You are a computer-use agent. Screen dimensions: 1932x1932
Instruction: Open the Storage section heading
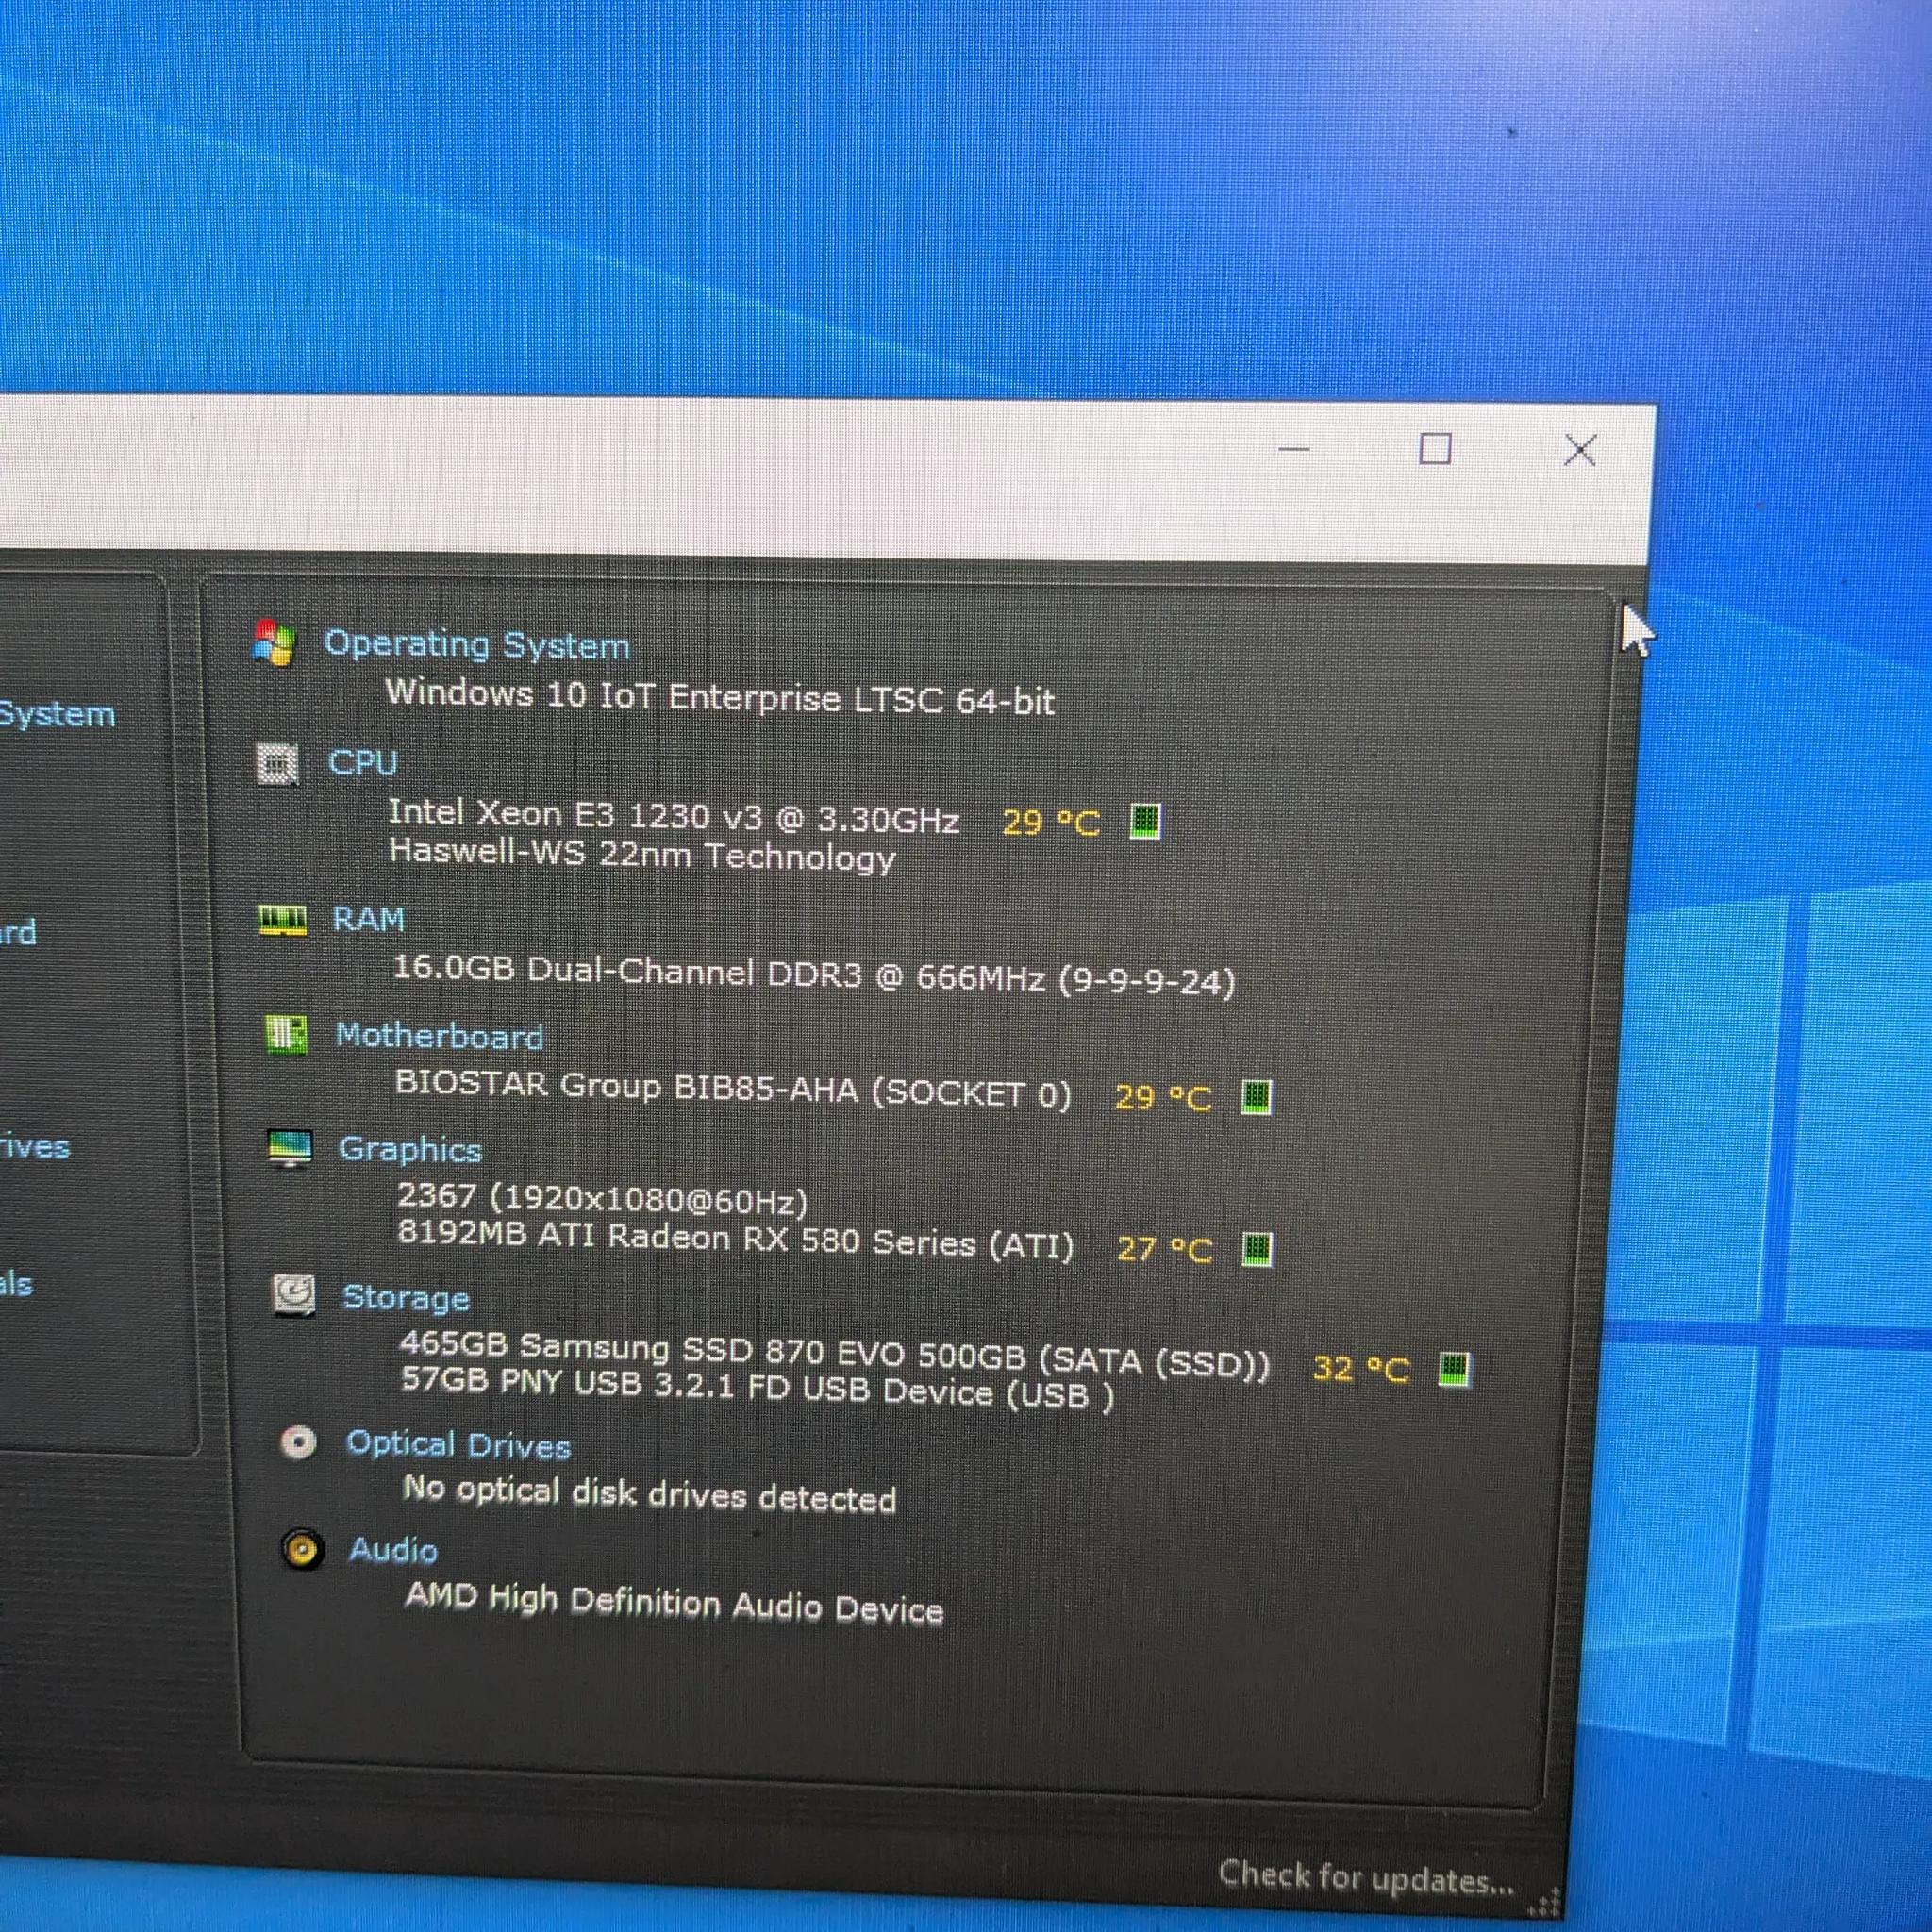coord(406,1297)
